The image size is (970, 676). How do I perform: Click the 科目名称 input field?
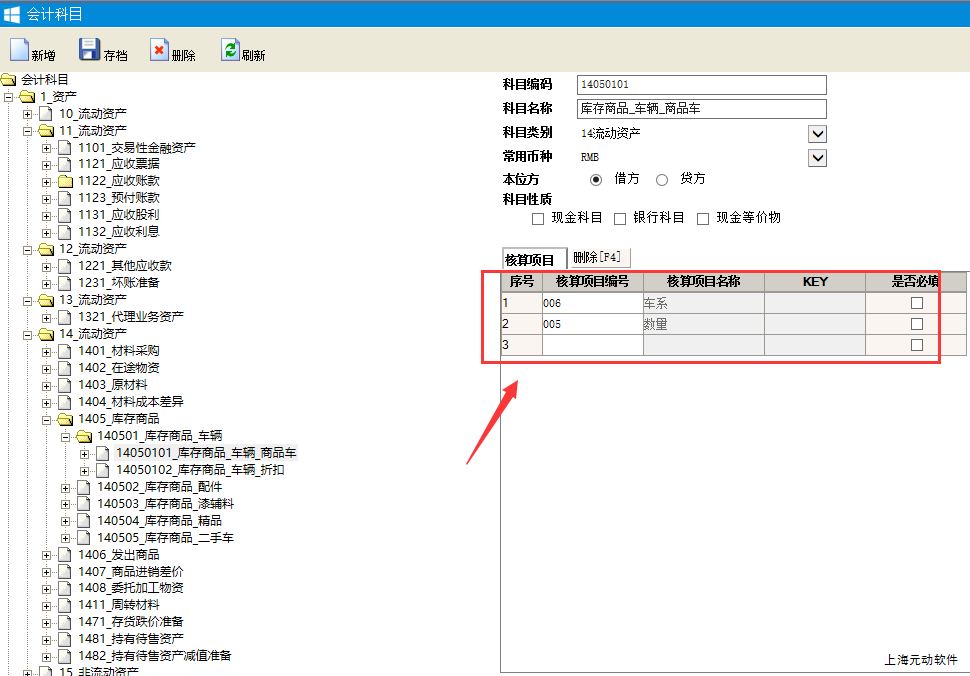pyautogui.click(x=702, y=109)
